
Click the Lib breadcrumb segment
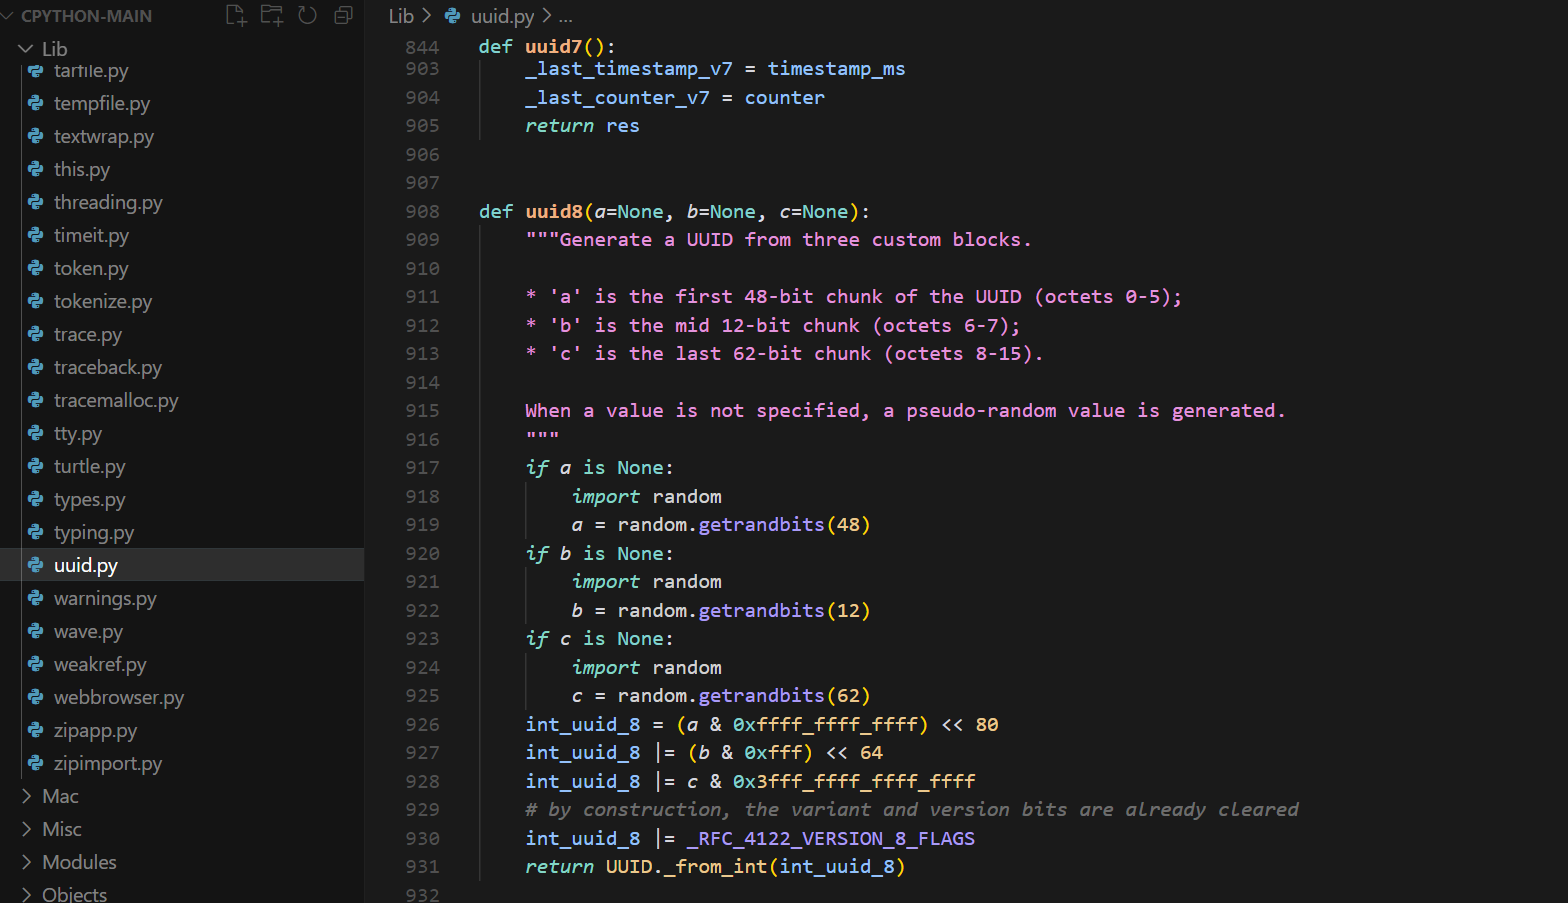(401, 16)
